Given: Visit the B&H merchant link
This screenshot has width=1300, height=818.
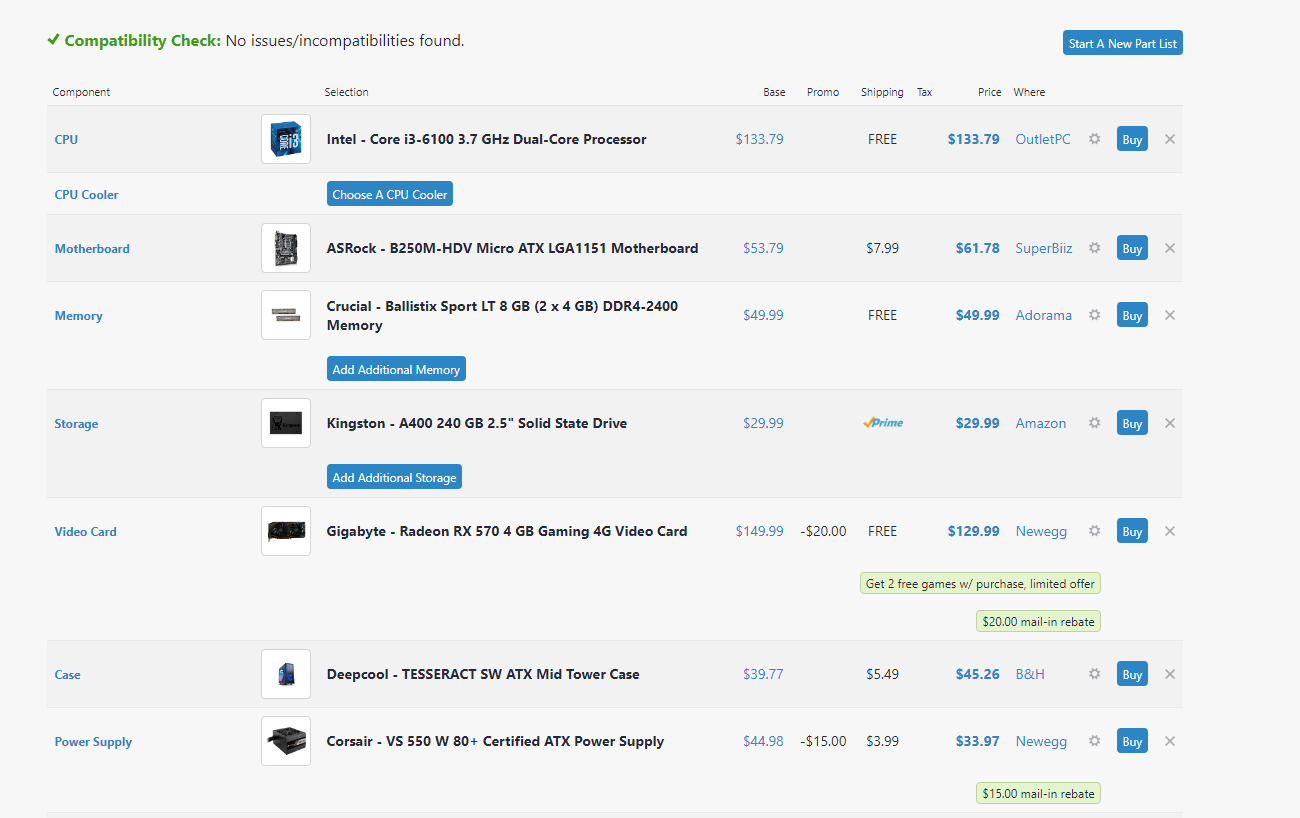Looking at the screenshot, I should (1030, 674).
